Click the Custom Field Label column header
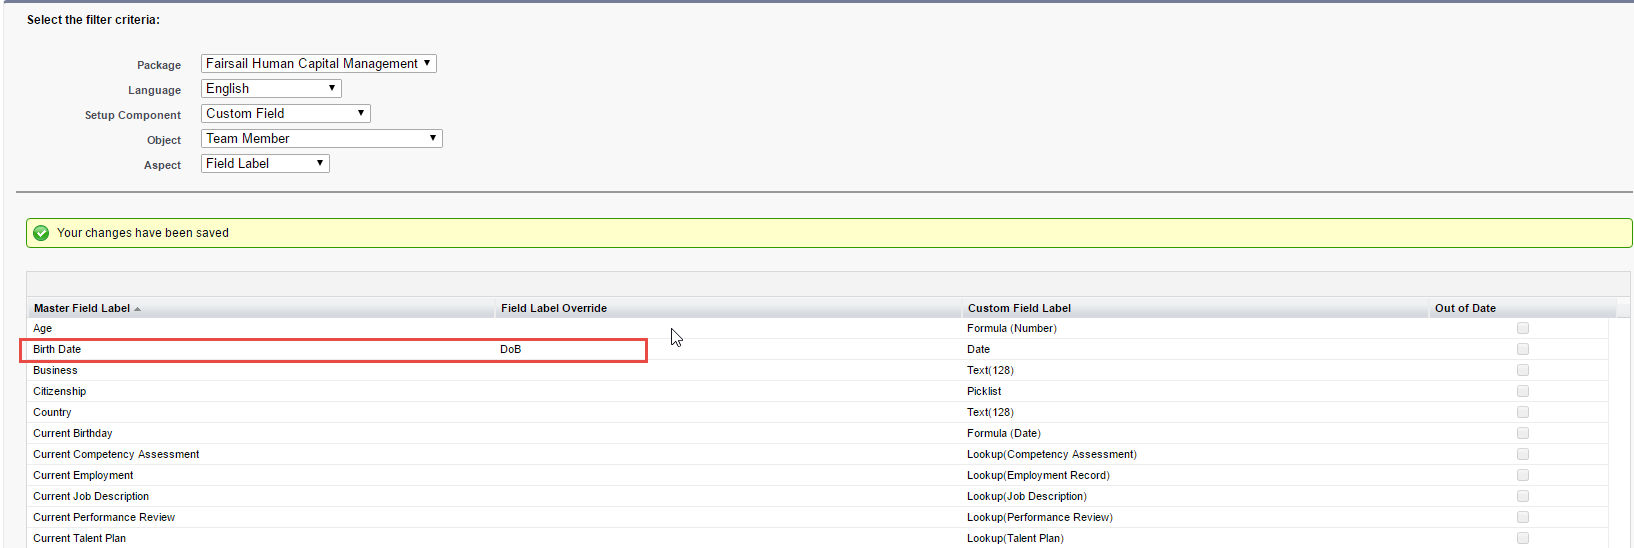 pyautogui.click(x=1019, y=308)
